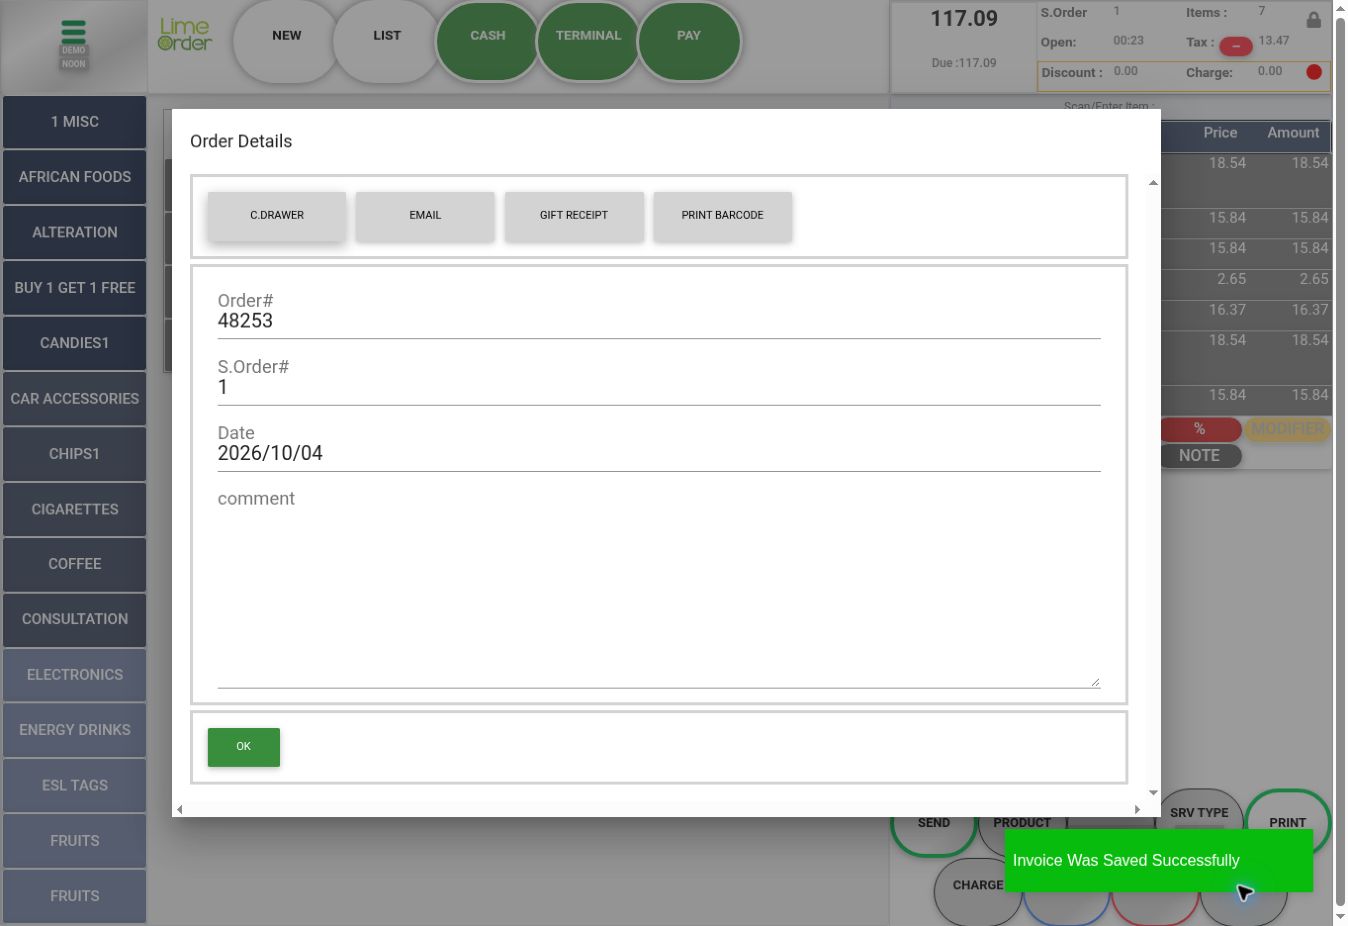Click the PAY button

pos(689,40)
